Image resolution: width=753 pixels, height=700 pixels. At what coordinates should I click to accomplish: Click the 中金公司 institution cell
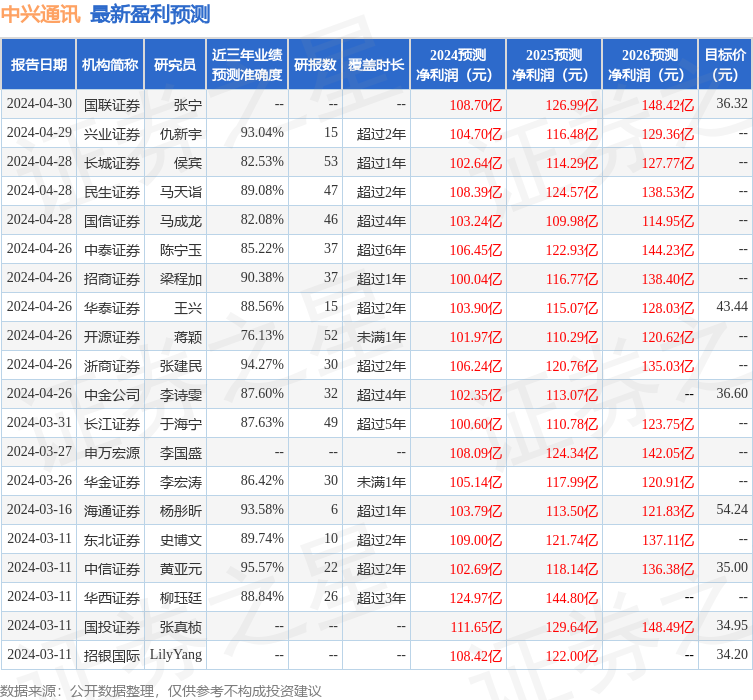pyautogui.click(x=112, y=395)
